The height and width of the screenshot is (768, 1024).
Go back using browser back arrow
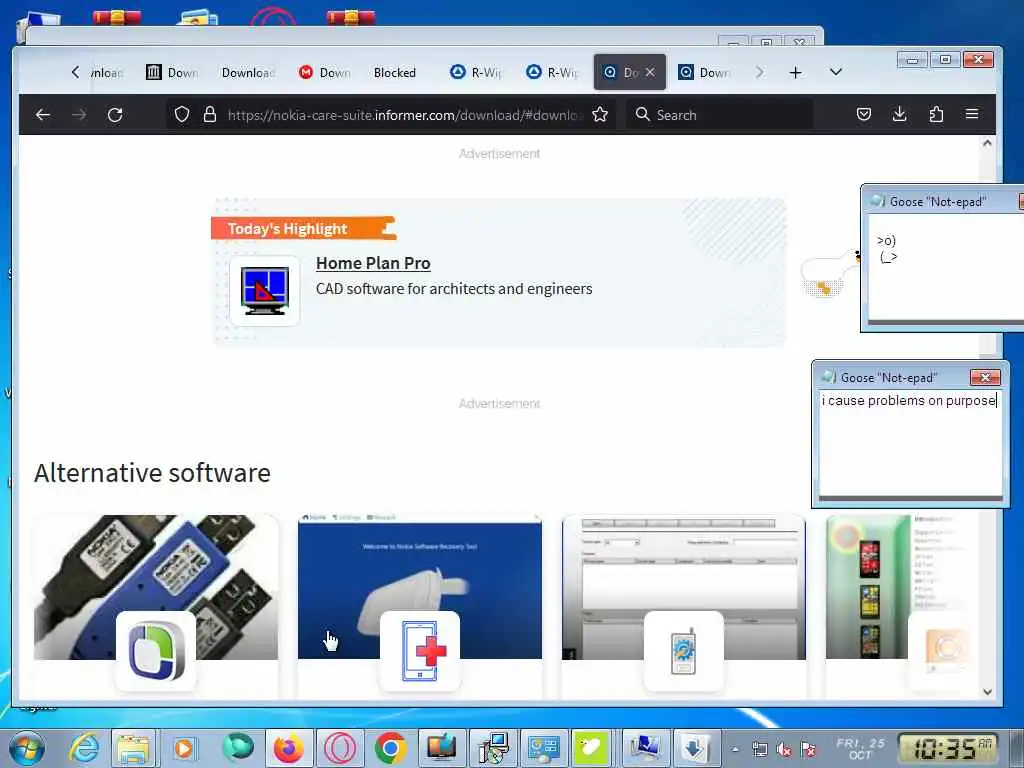click(43, 115)
